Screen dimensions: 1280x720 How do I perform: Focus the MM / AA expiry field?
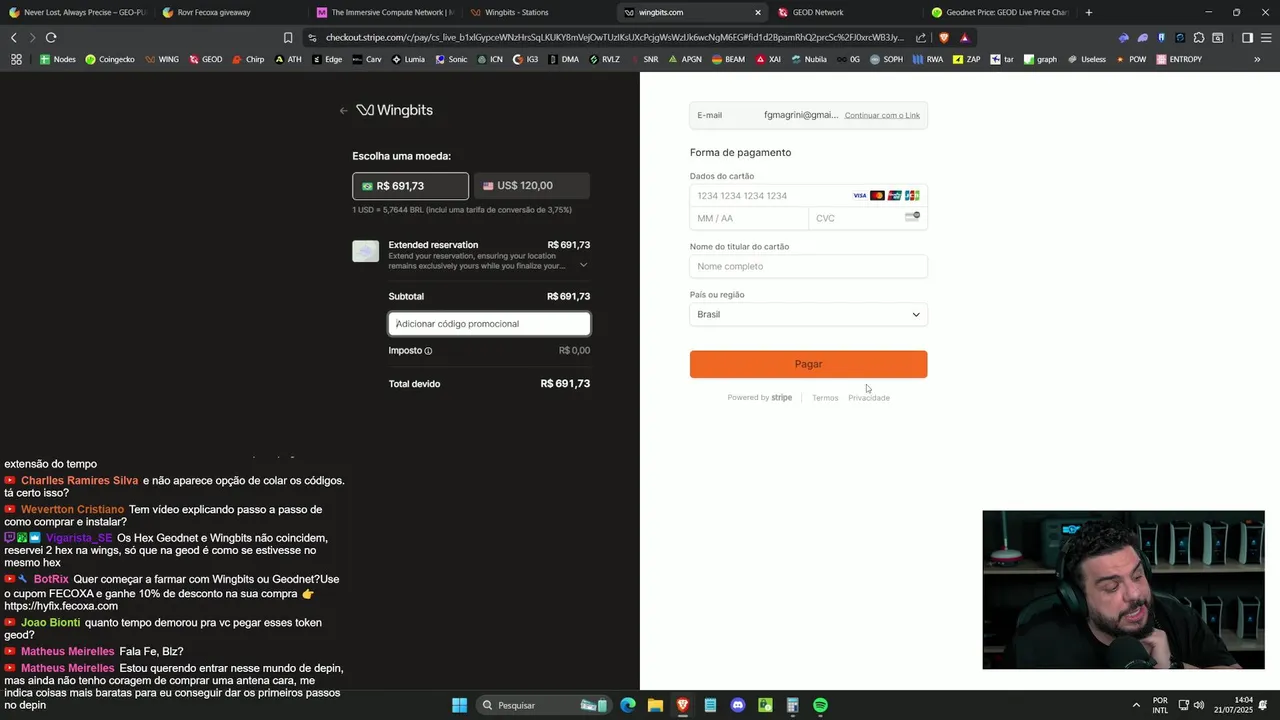[x=748, y=218]
